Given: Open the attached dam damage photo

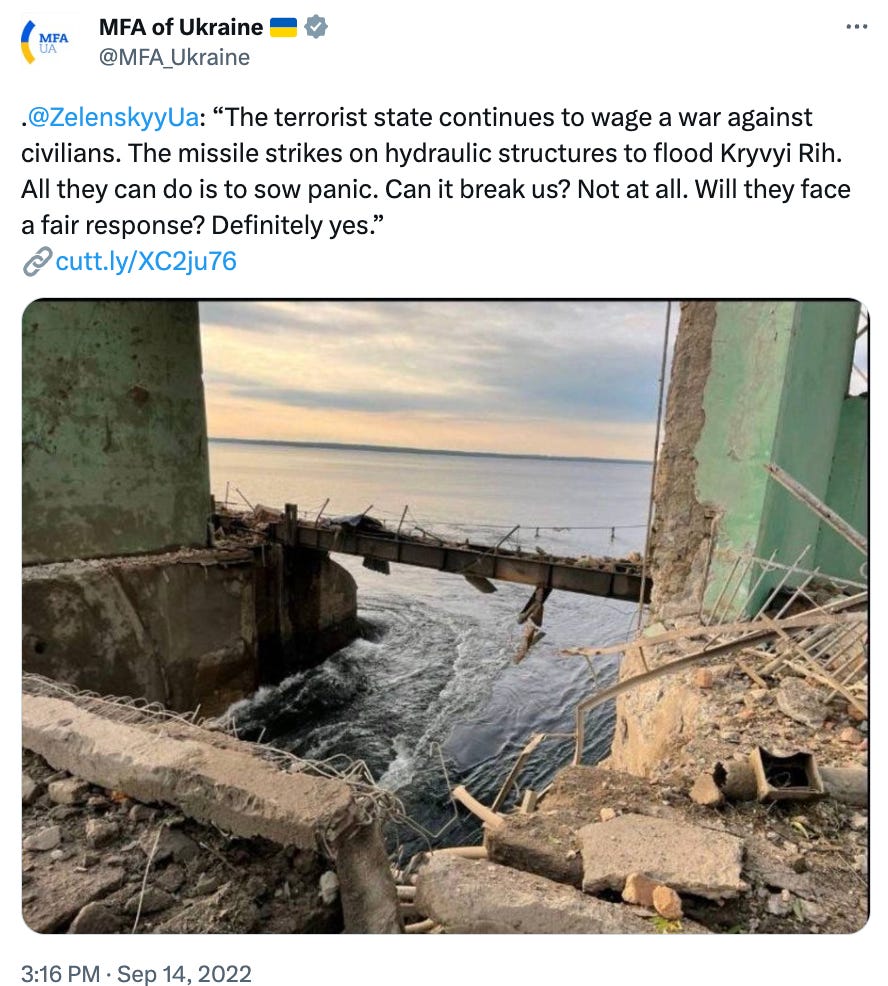Looking at the screenshot, I should click(445, 616).
